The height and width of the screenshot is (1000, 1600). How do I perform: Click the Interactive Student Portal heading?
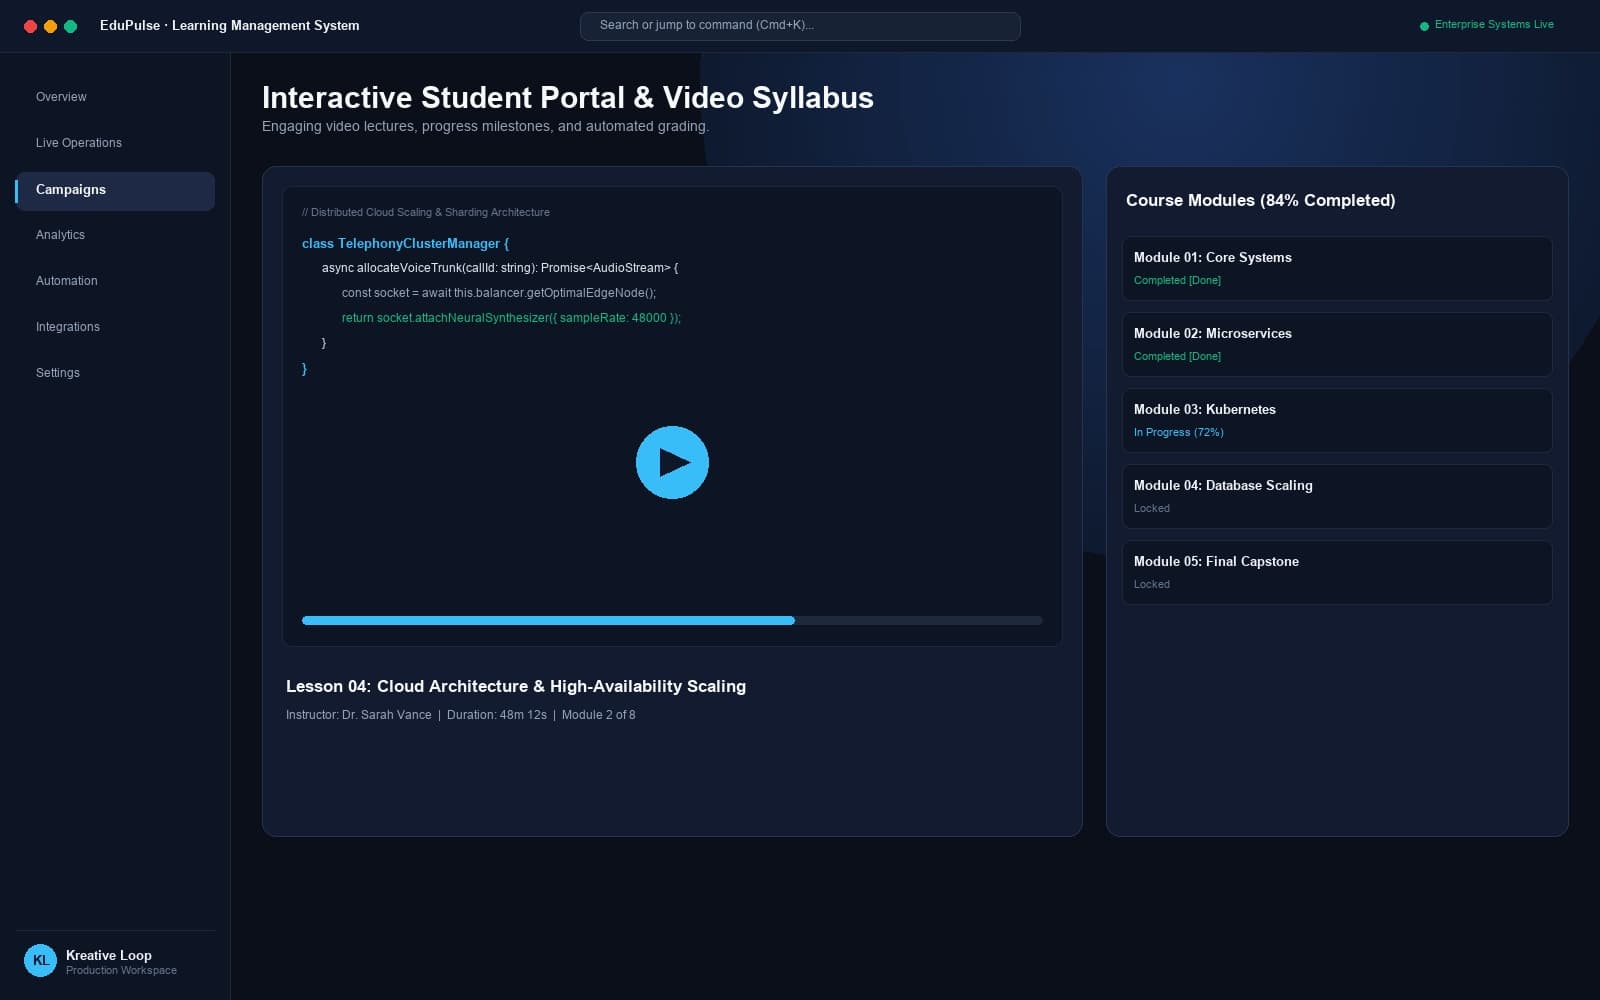coord(568,97)
